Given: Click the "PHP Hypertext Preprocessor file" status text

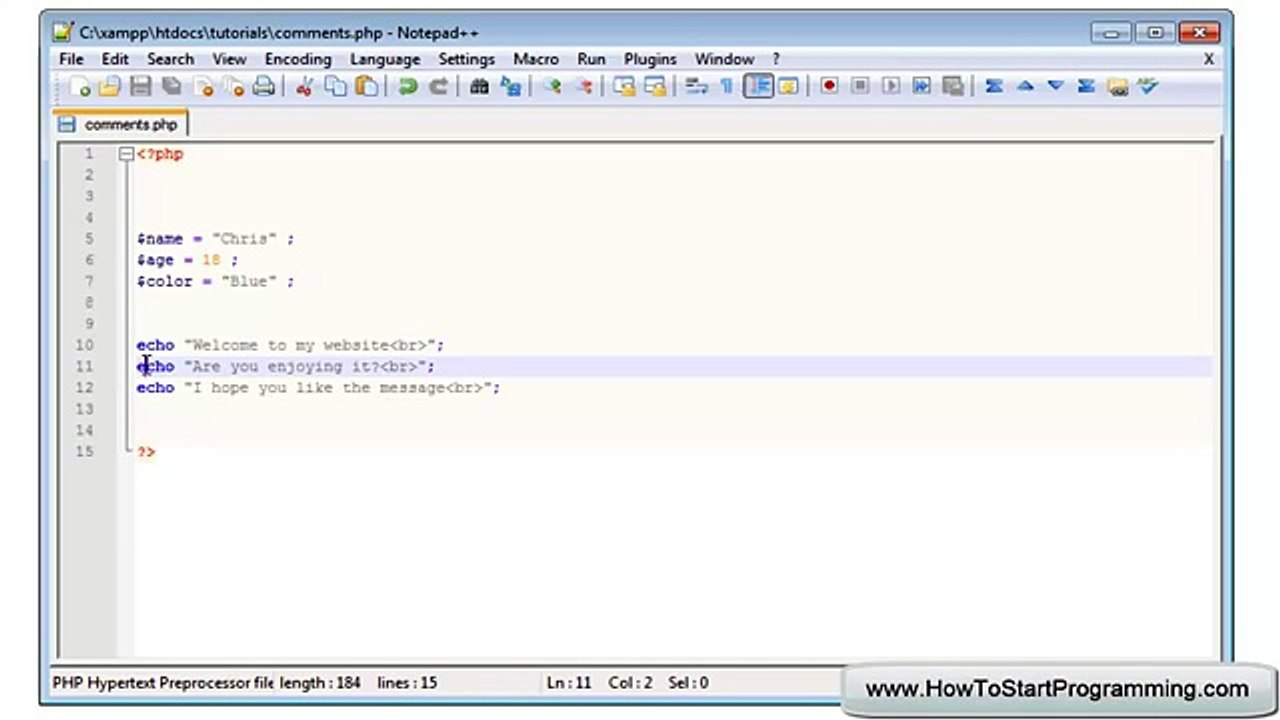Looking at the screenshot, I should [x=163, y=683].
